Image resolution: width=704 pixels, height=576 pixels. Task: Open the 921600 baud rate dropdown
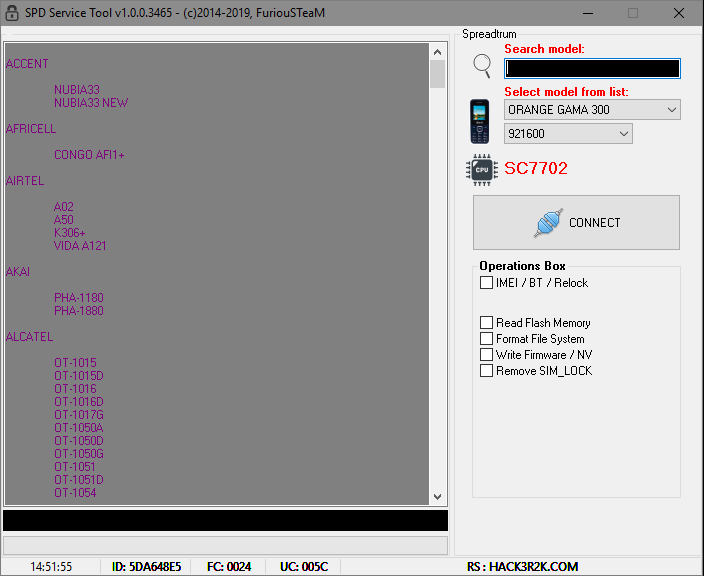click(568, 133)
